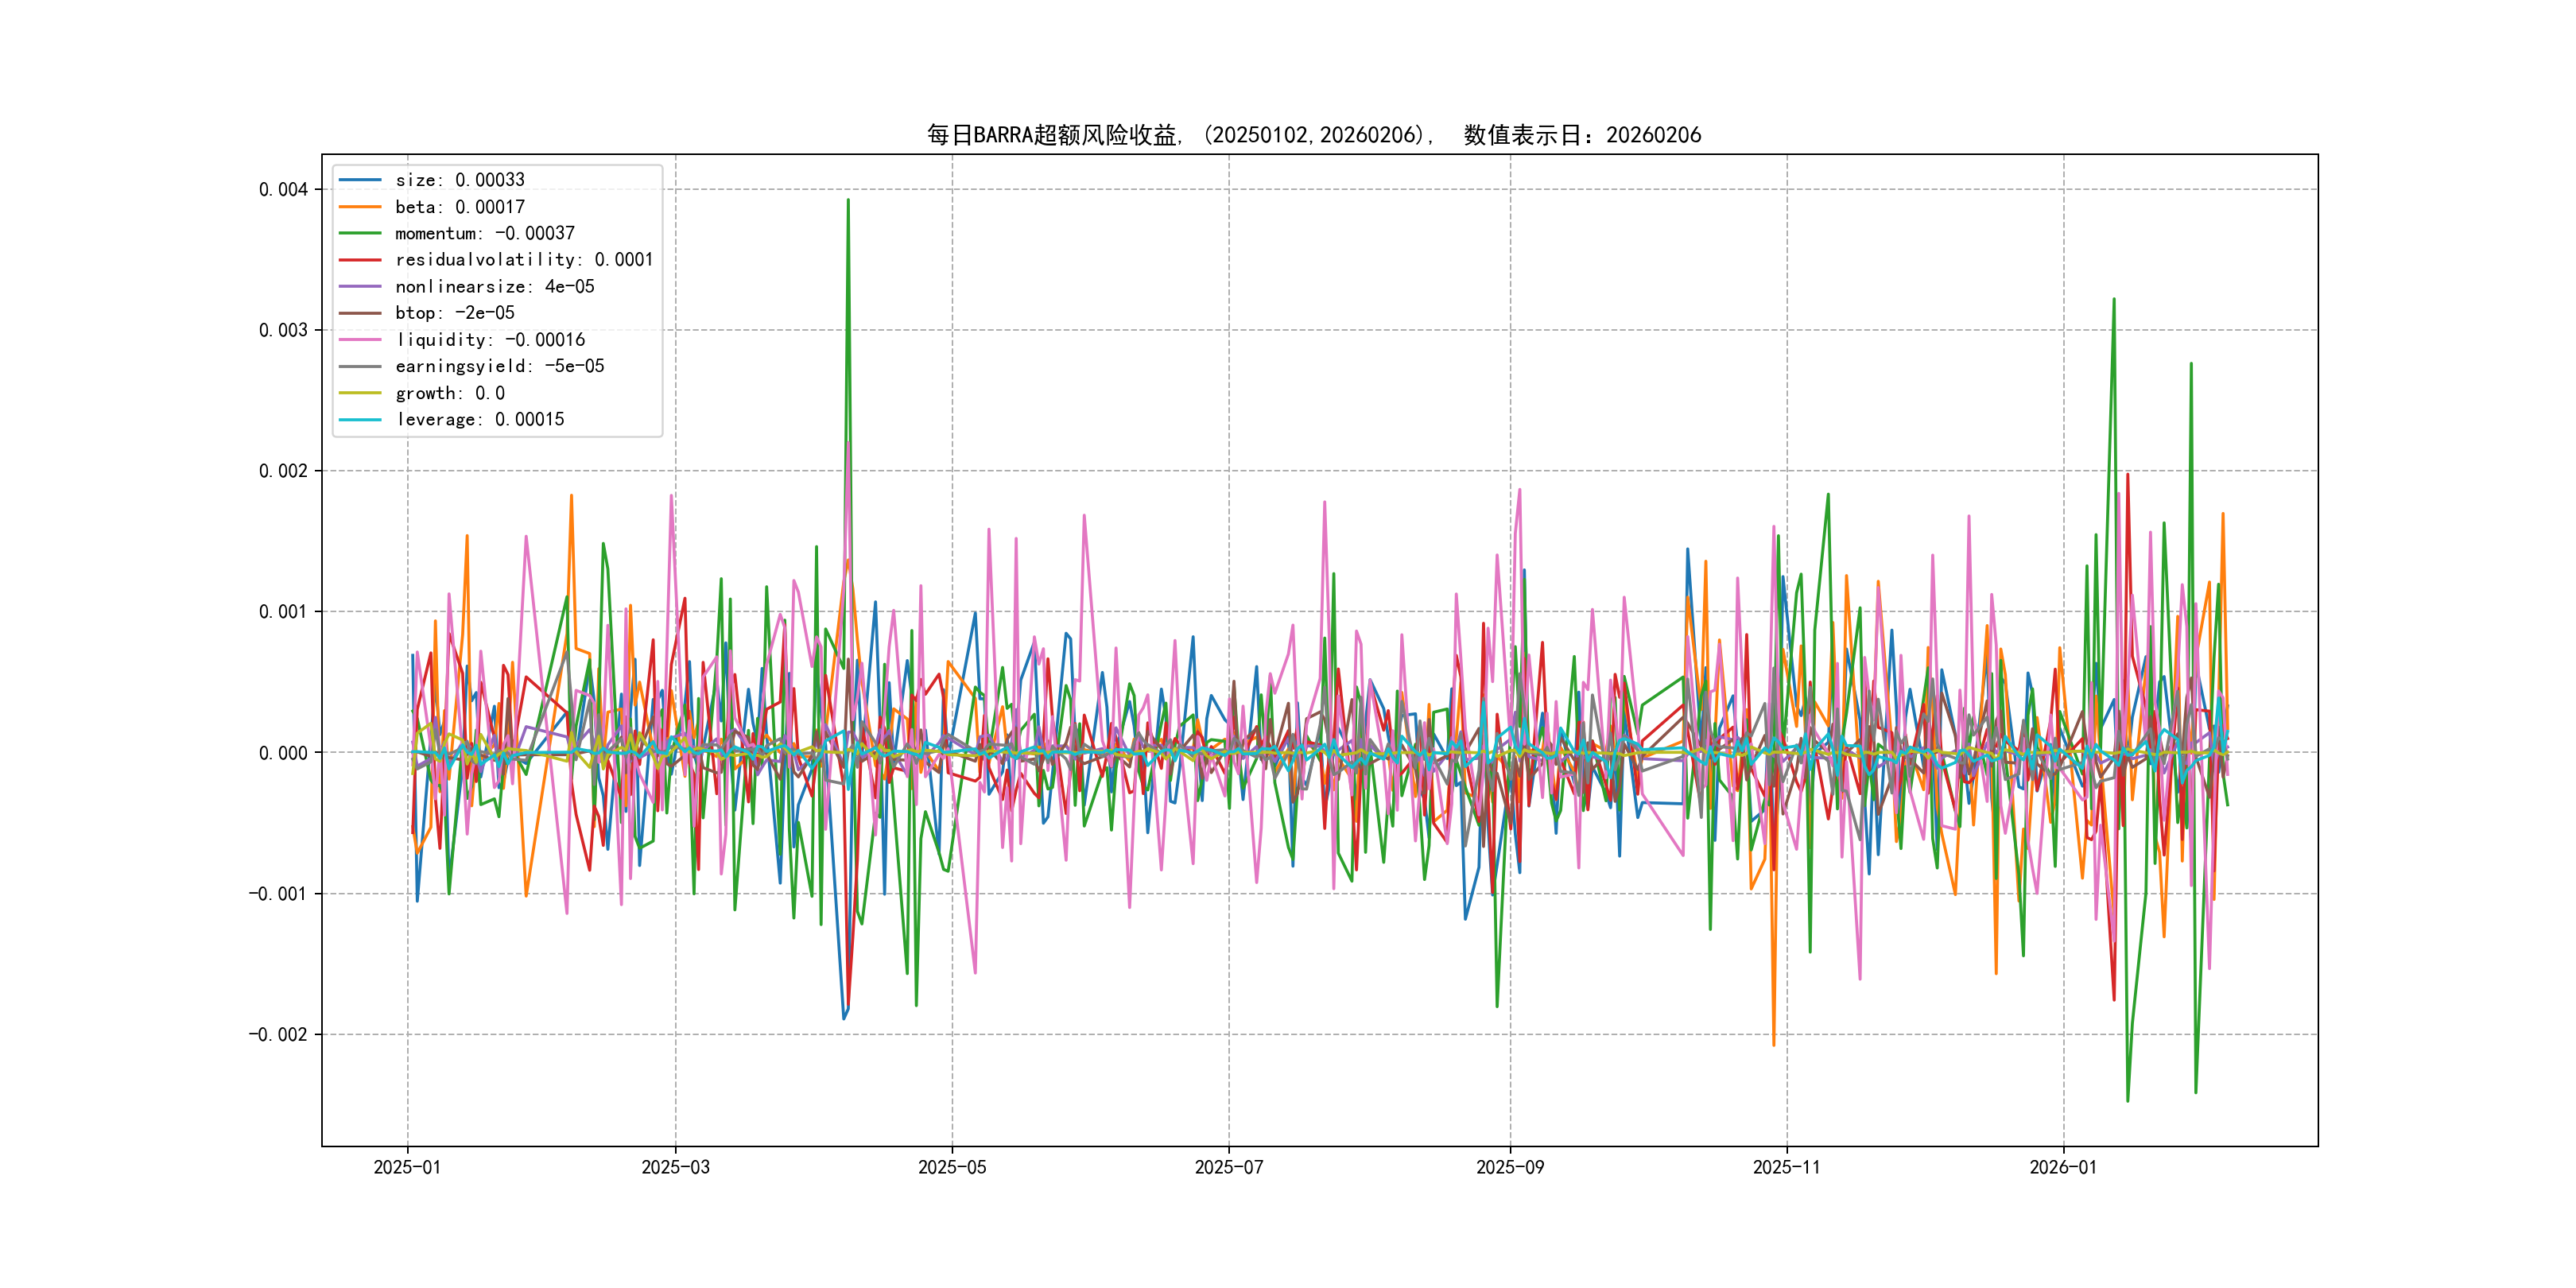This screenshot has height=1288, width=2576.
Task: Select the 'btop: -2e-05' legend label
Action: [x=454, y=313]
